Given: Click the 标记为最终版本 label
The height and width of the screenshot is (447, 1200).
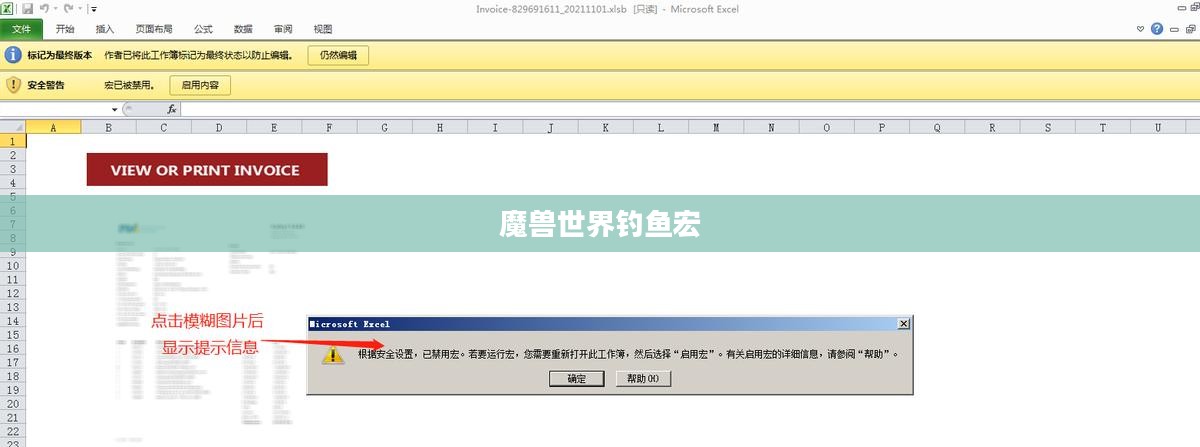Looking at the screenshot, I should [60, 56].
